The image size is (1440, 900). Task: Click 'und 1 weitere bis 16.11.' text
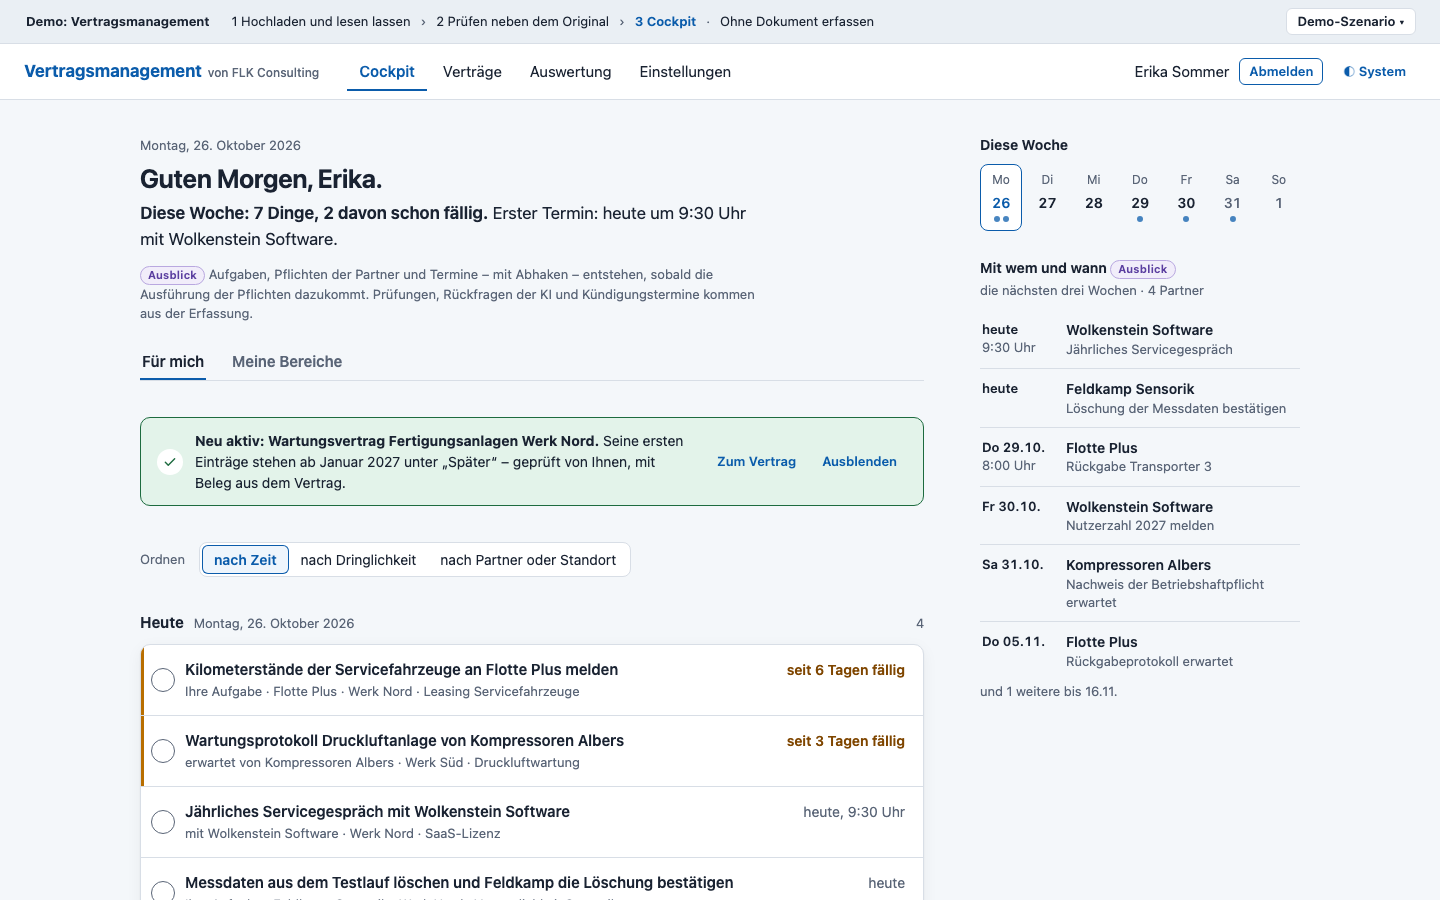[x=1049, y=692]
